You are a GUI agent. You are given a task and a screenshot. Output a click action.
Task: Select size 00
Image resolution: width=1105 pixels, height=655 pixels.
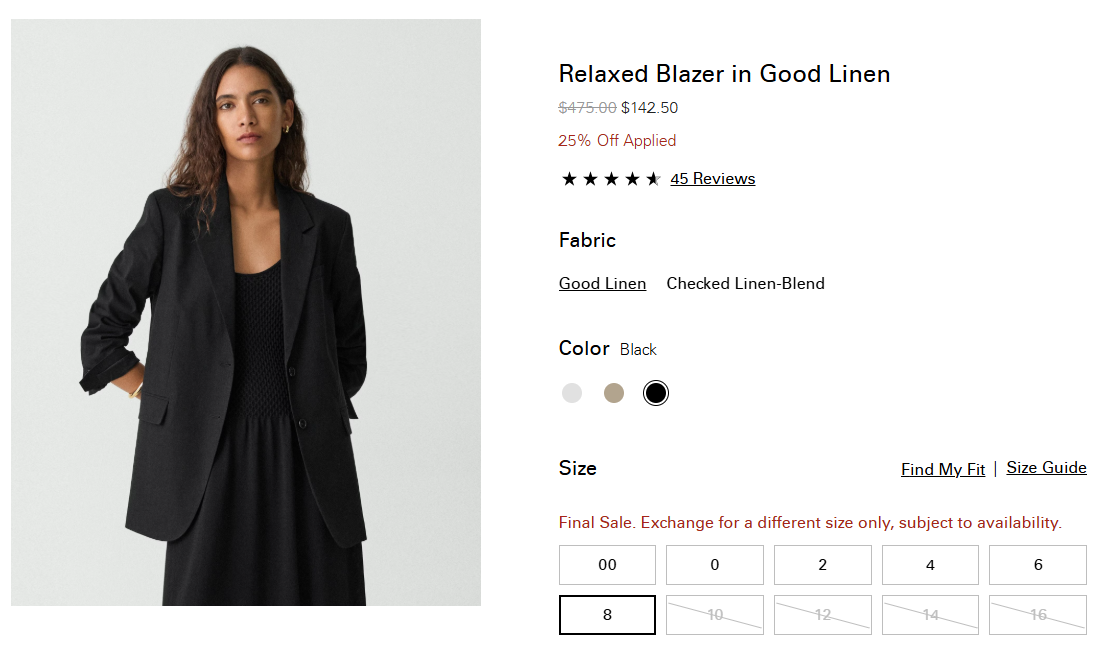(x=607, y=565)
